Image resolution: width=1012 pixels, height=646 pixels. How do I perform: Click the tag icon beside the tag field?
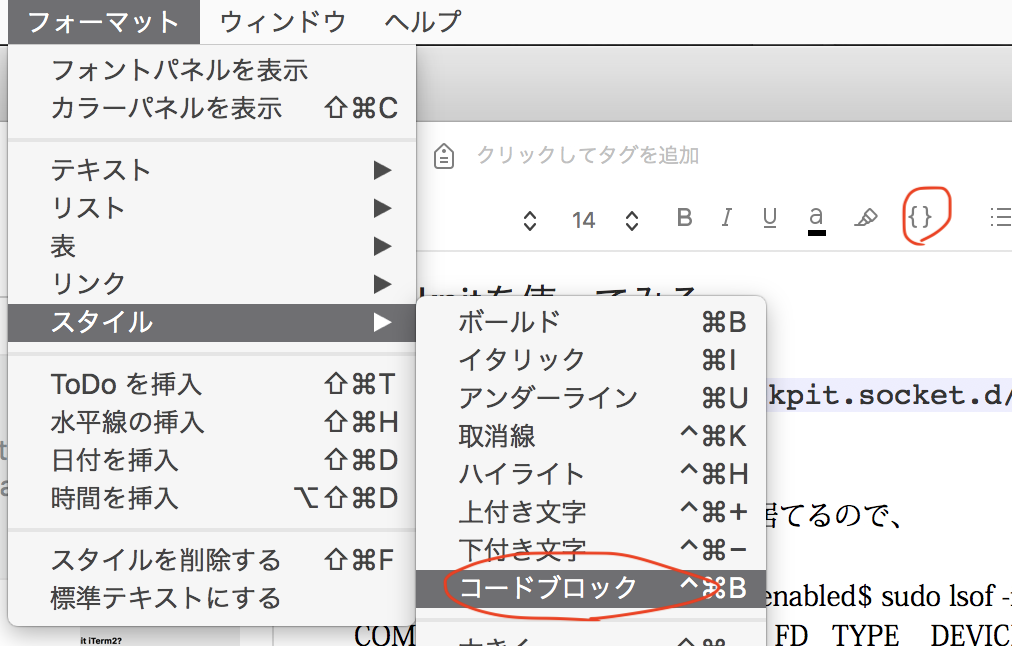444,156
